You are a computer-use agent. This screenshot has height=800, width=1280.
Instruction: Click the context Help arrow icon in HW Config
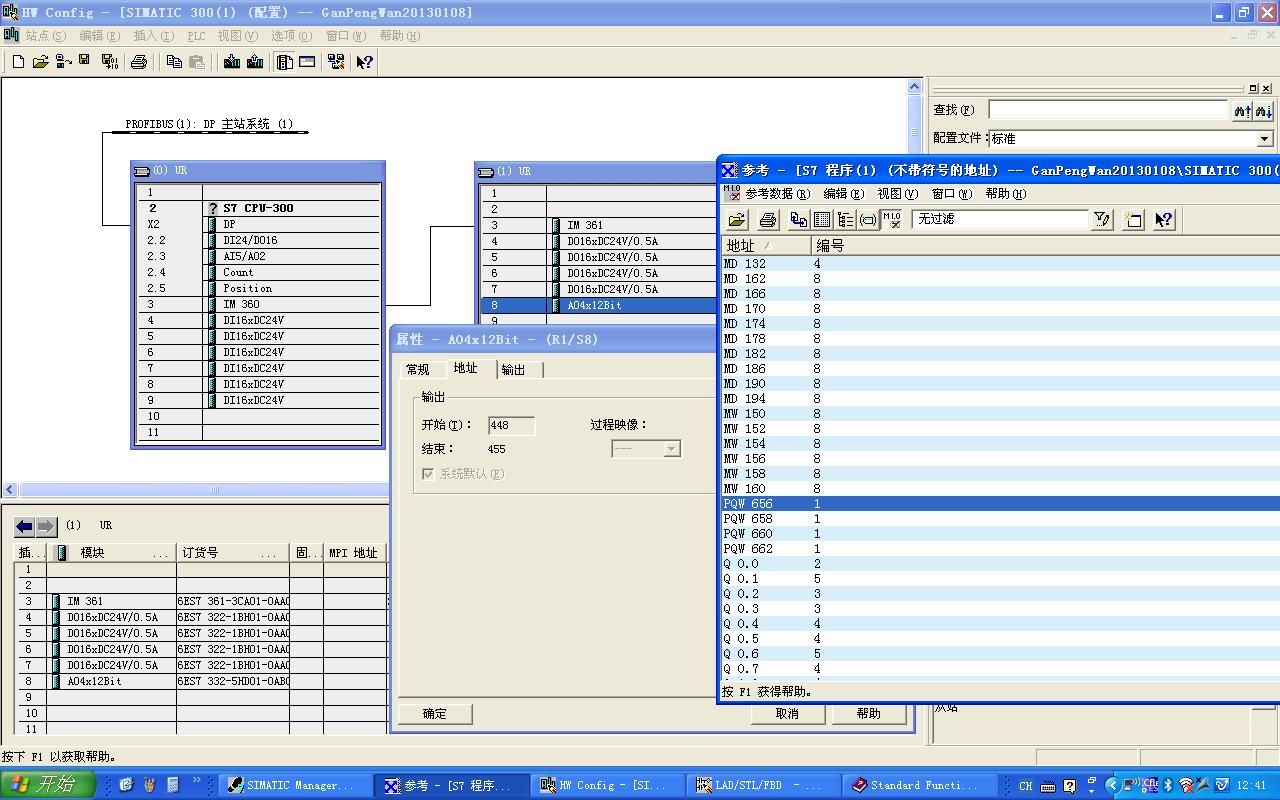coord(364,62)
